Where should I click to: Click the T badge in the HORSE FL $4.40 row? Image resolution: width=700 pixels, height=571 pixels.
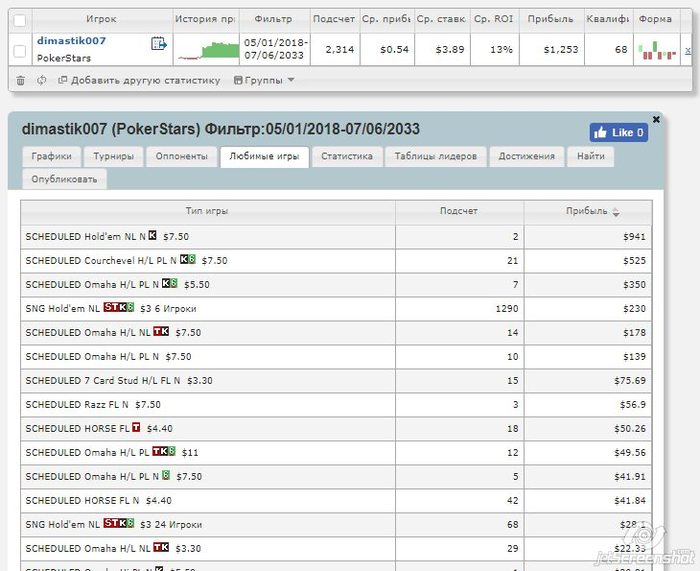pyautogui.click(x=136, y=427)
